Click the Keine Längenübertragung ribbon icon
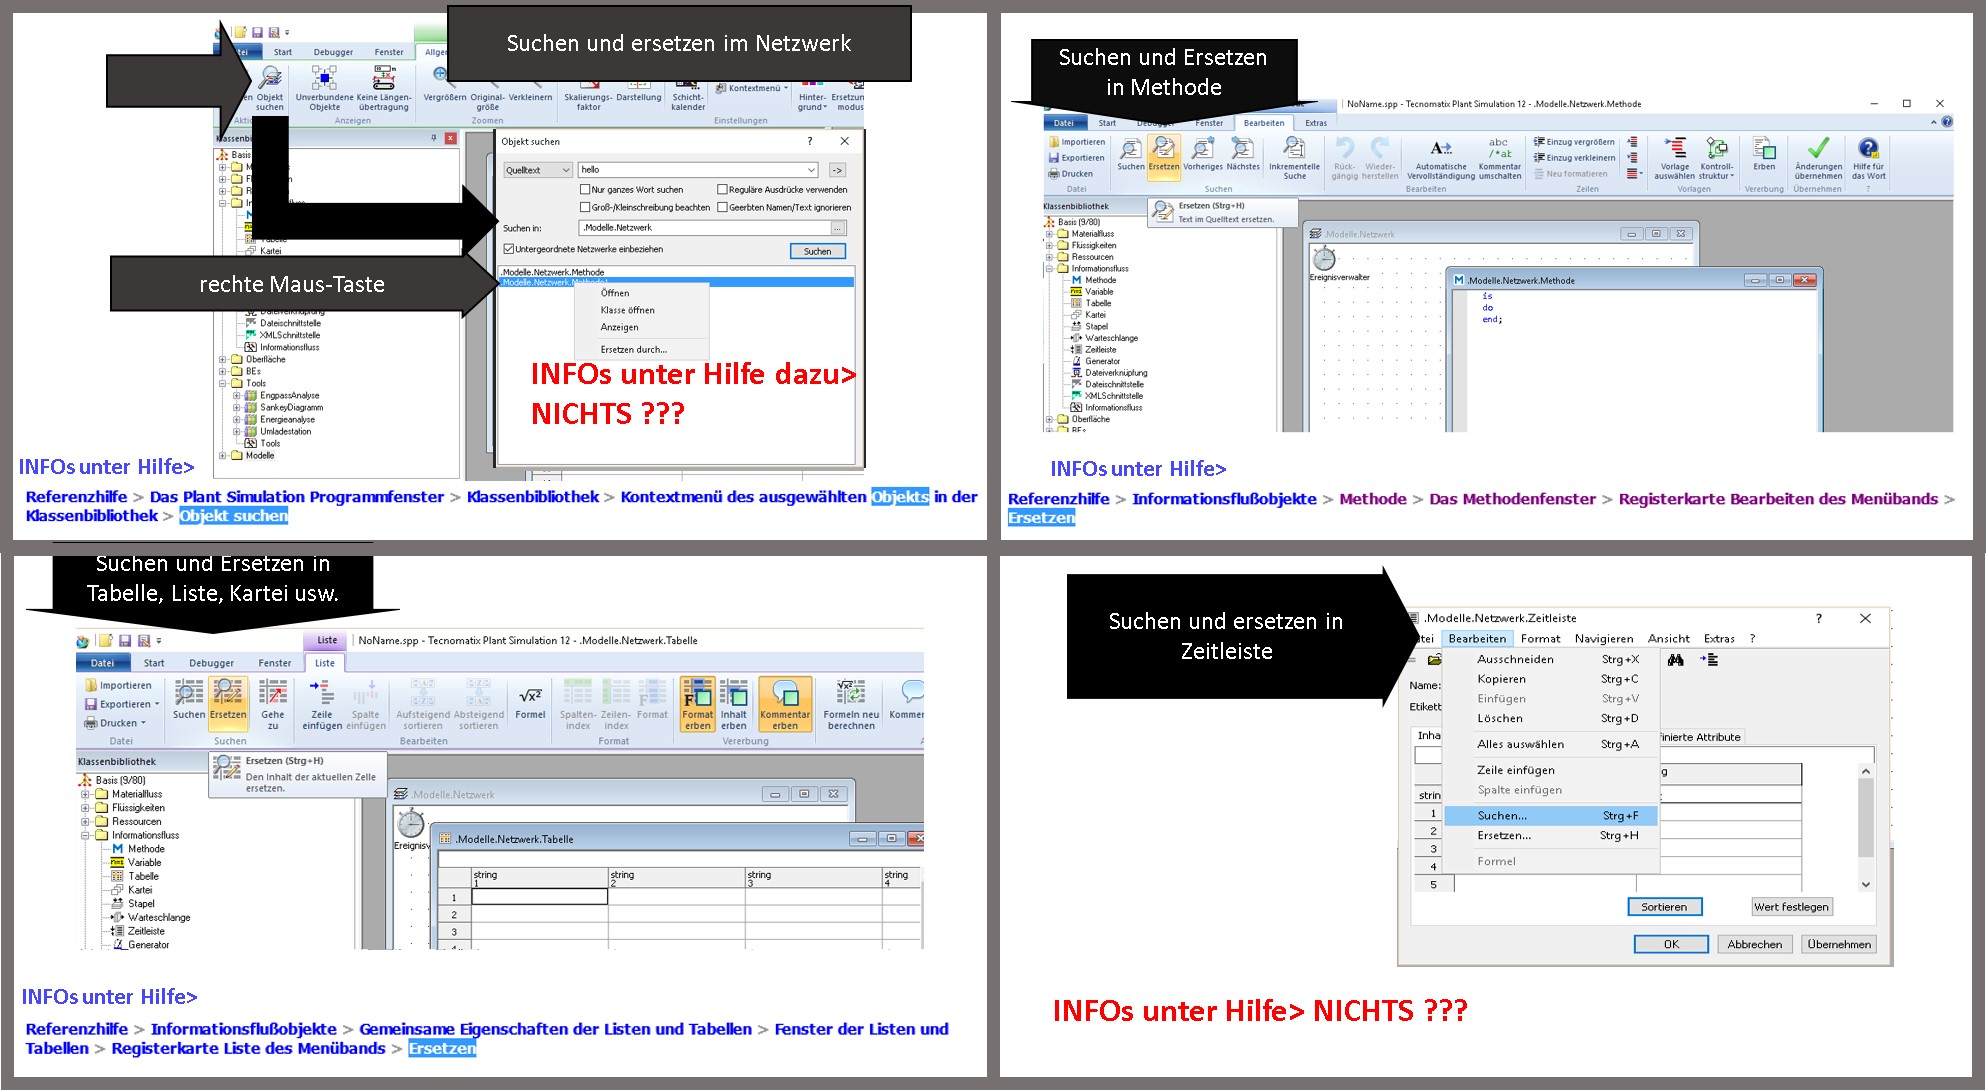The image size is (1986, 1090). point(384,88)
